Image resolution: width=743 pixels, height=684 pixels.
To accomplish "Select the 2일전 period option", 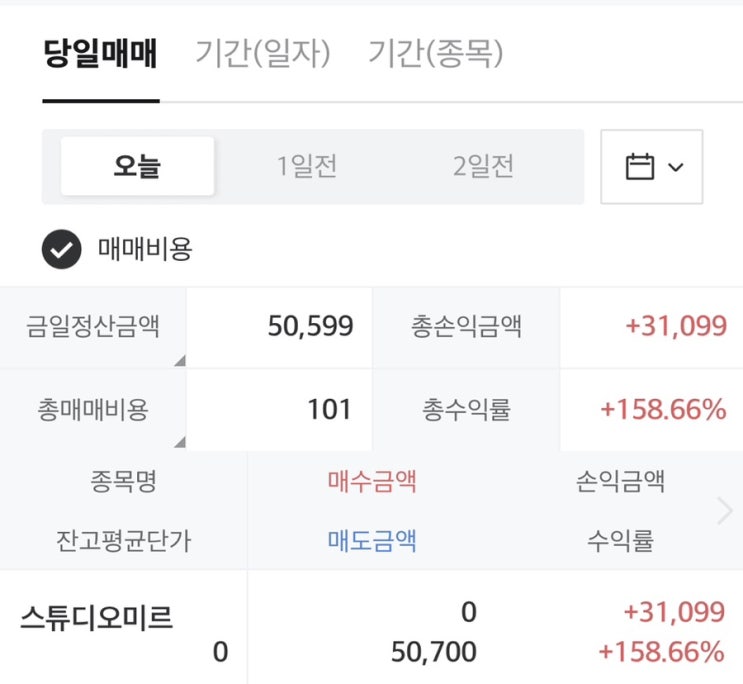I will [x=483, y=166].
